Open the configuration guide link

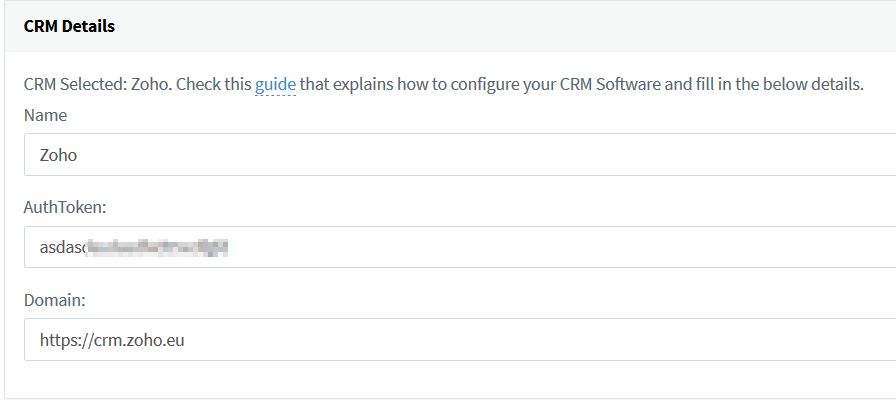275,85
